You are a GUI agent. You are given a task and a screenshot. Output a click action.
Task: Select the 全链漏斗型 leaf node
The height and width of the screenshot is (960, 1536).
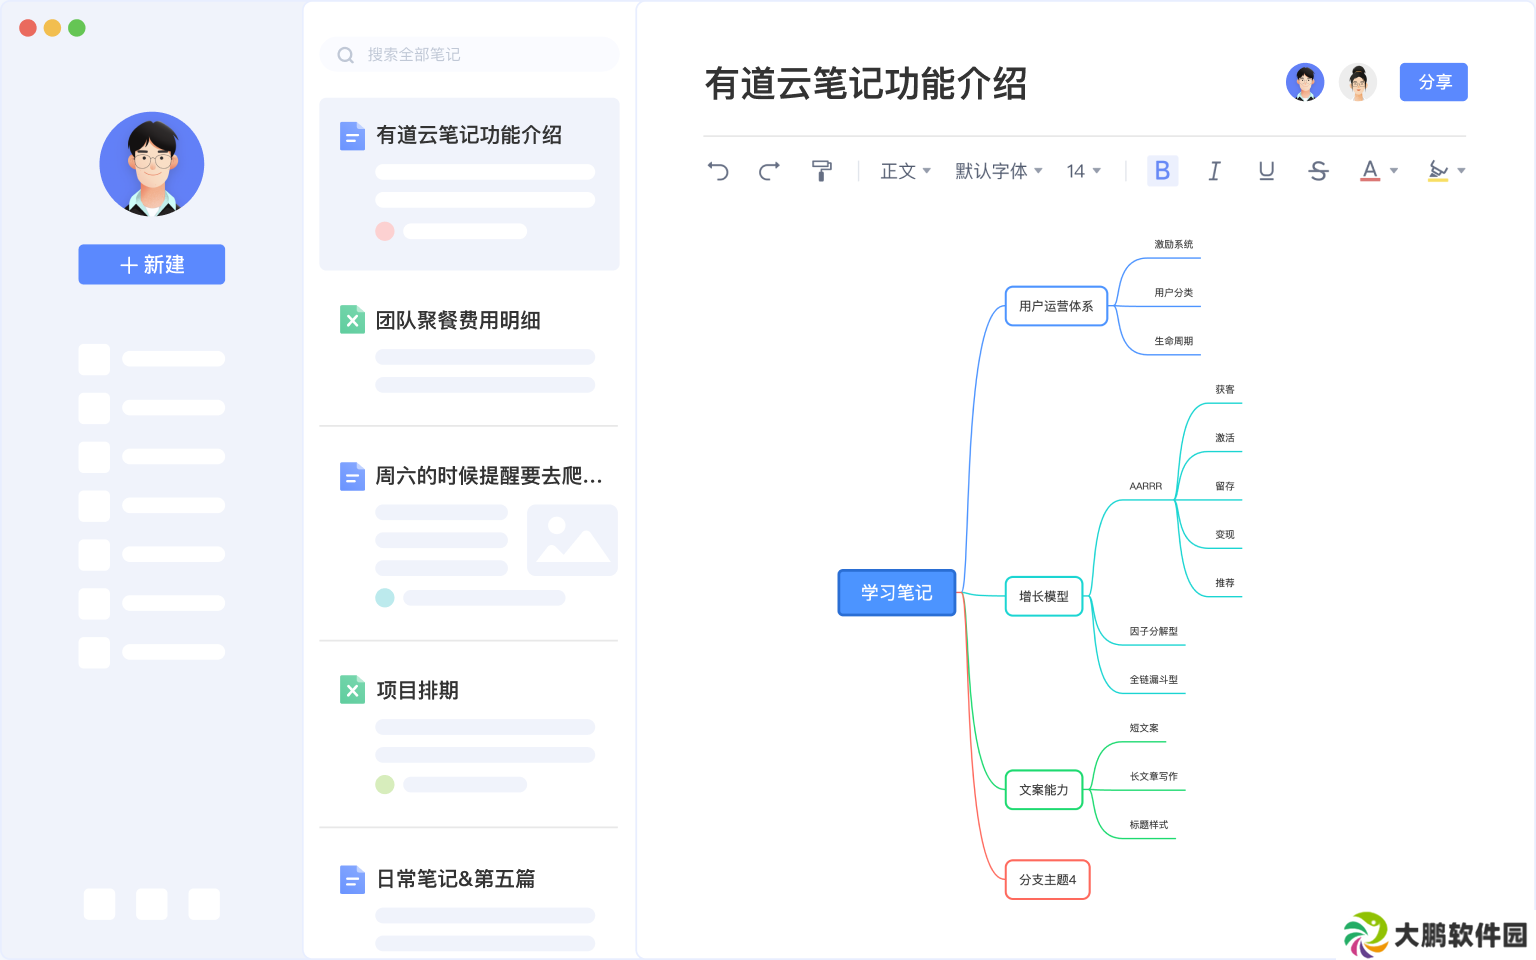click(x=1153, y=680)
